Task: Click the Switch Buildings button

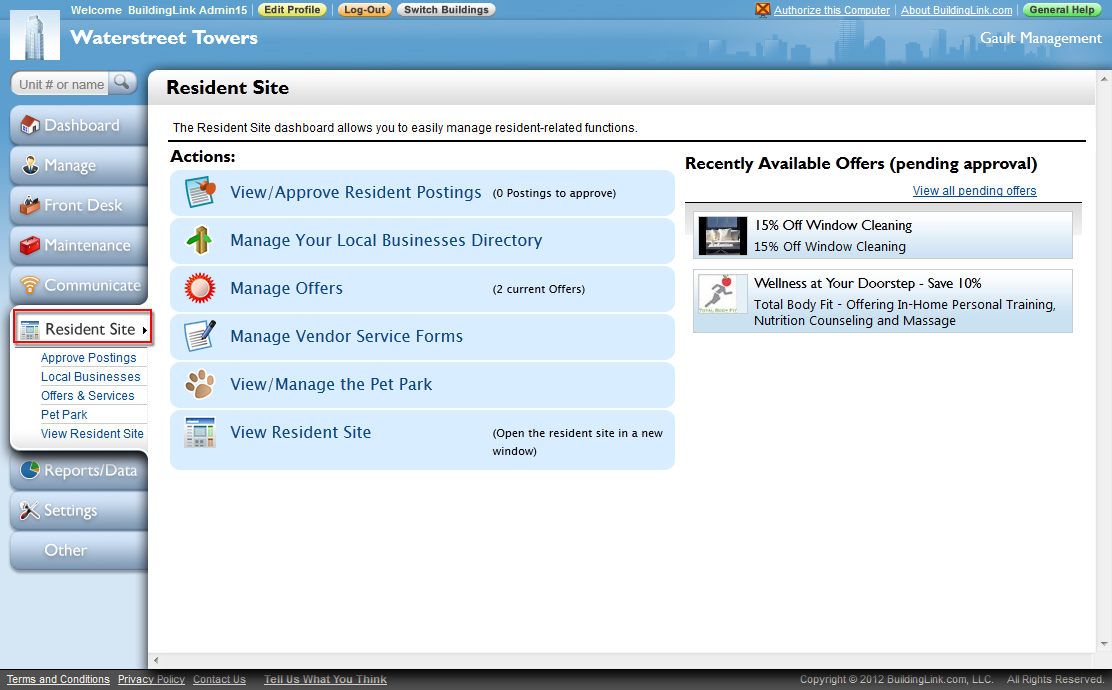Action: 446,10
